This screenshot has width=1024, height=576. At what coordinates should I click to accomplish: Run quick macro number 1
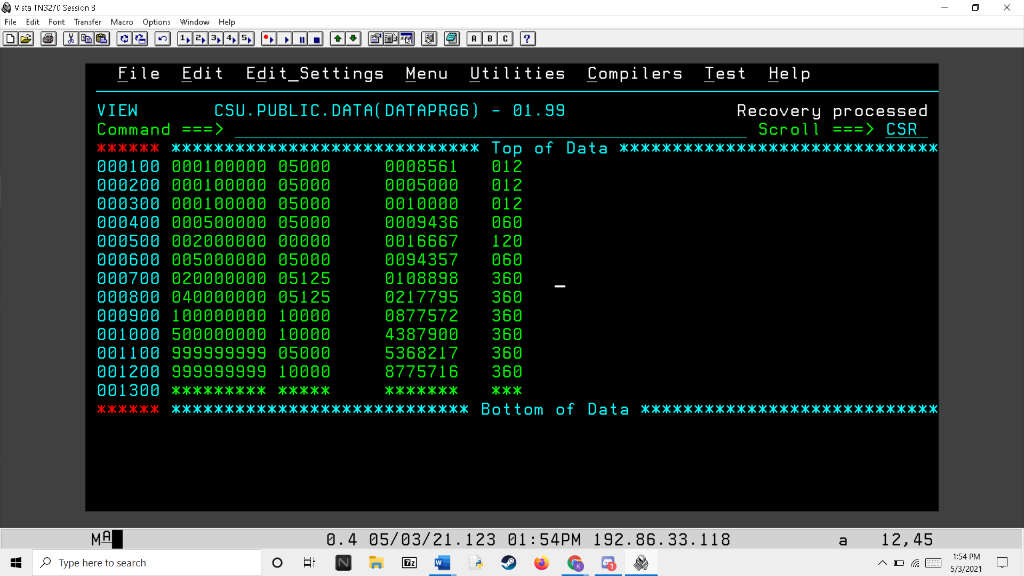coord(184,39)
